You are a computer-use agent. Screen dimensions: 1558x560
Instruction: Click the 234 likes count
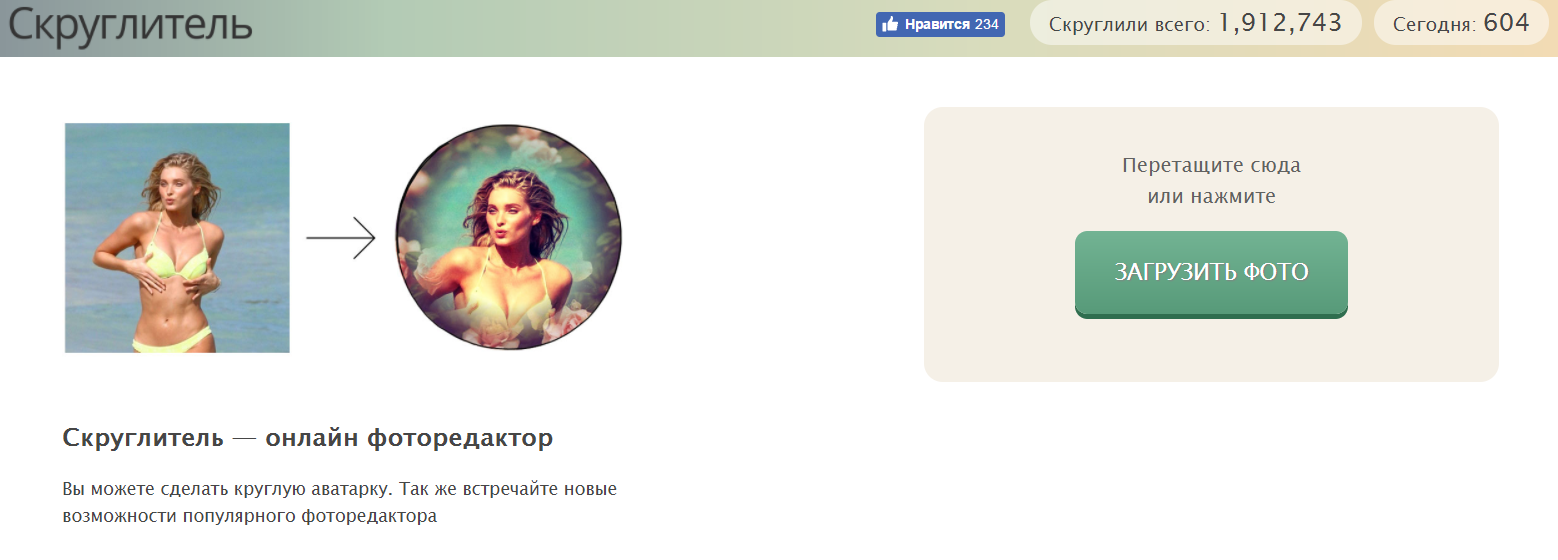[987, 25]
